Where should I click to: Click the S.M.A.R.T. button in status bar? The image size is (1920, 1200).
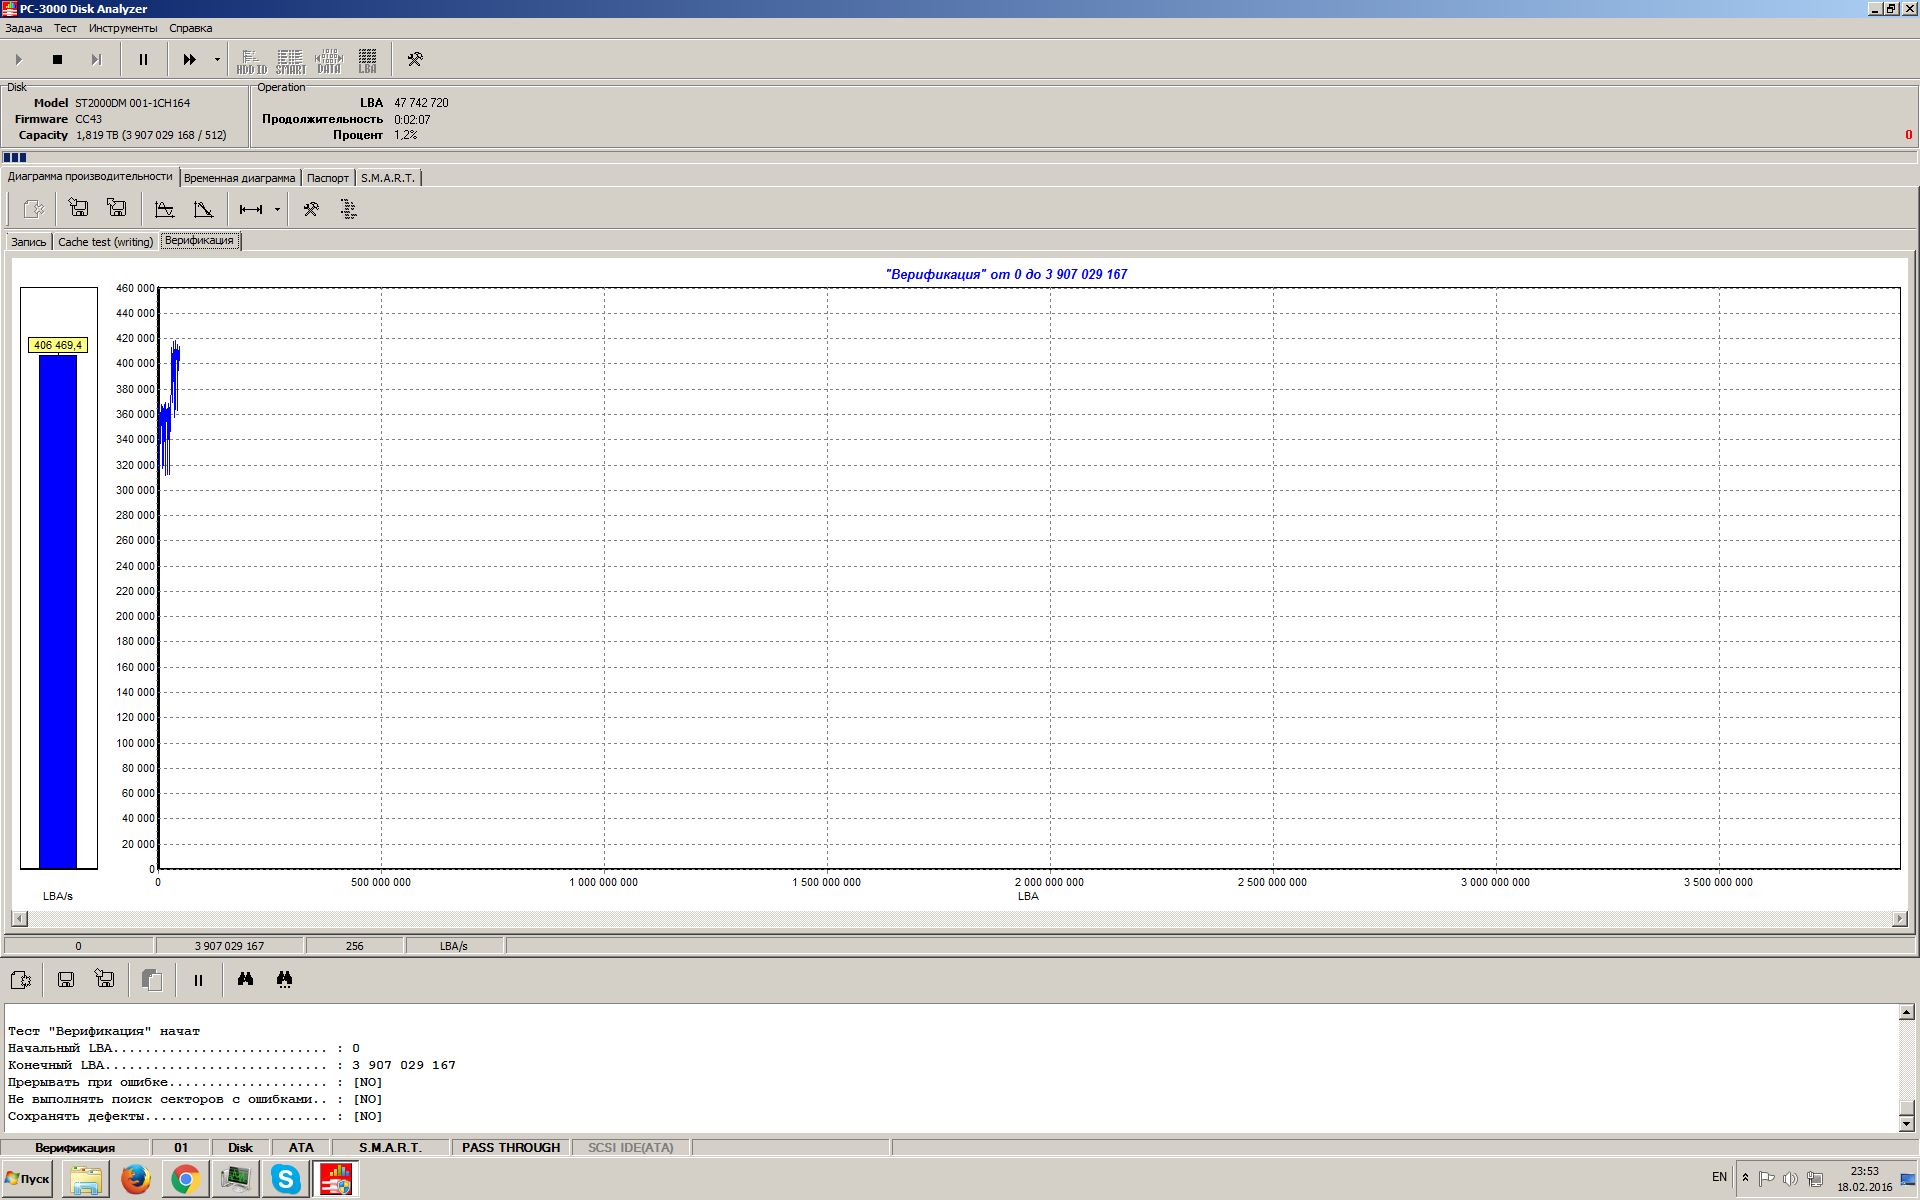coord(390,1147)
